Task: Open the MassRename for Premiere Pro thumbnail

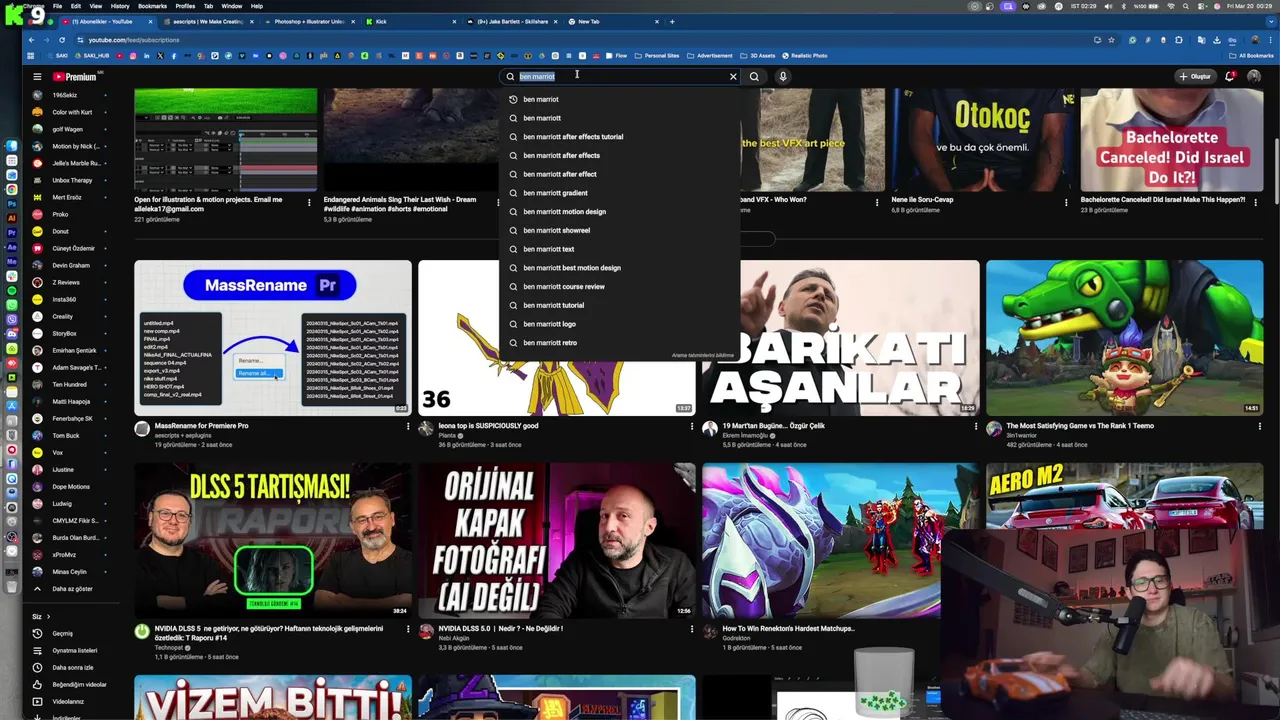Action: [x=273, y=338]
